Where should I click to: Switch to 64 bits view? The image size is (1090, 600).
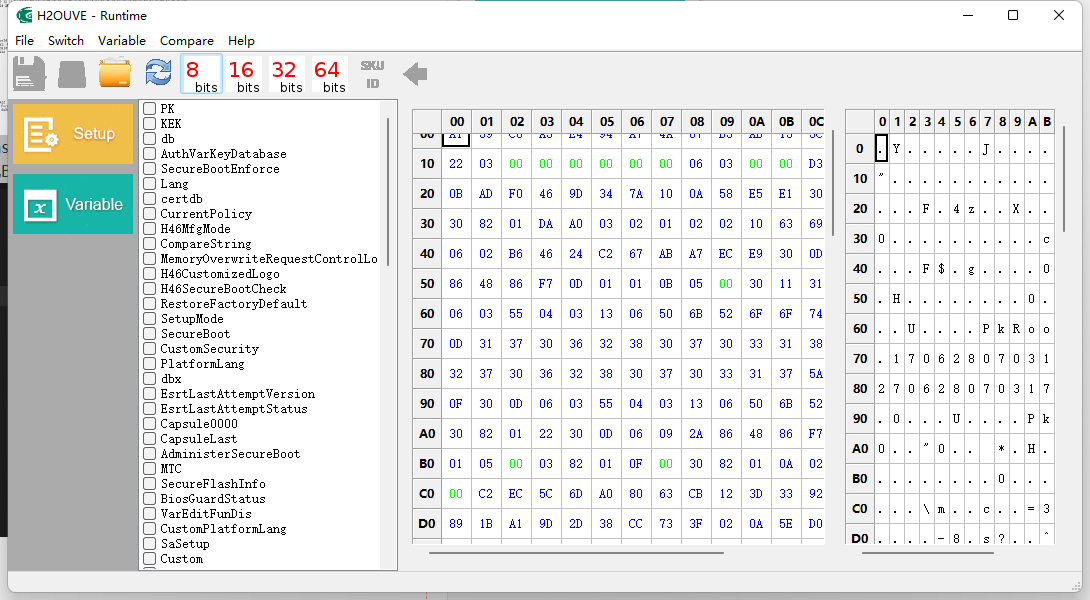coord(330,74)
